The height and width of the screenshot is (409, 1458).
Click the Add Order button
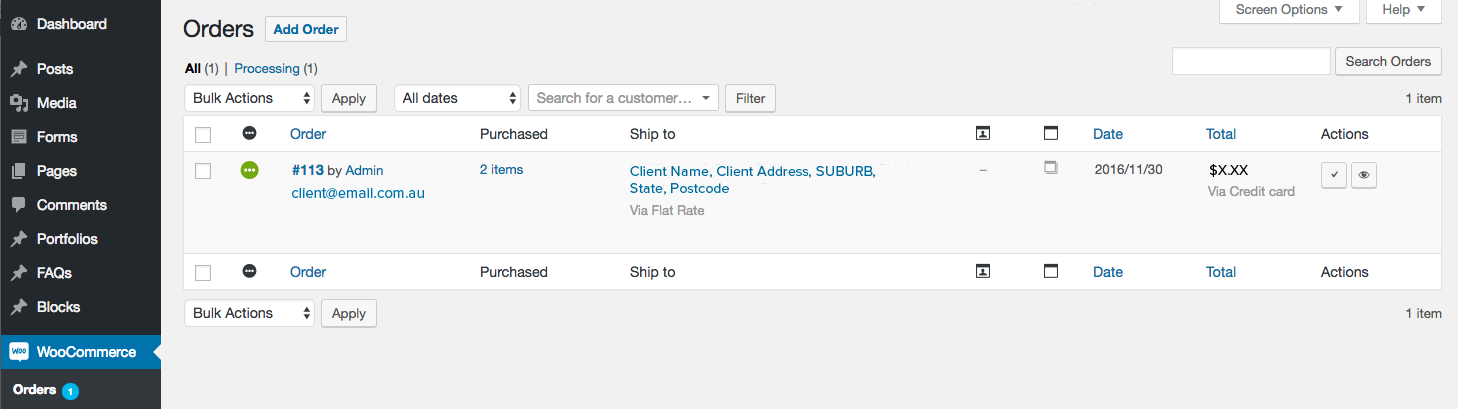pos(306,29)
